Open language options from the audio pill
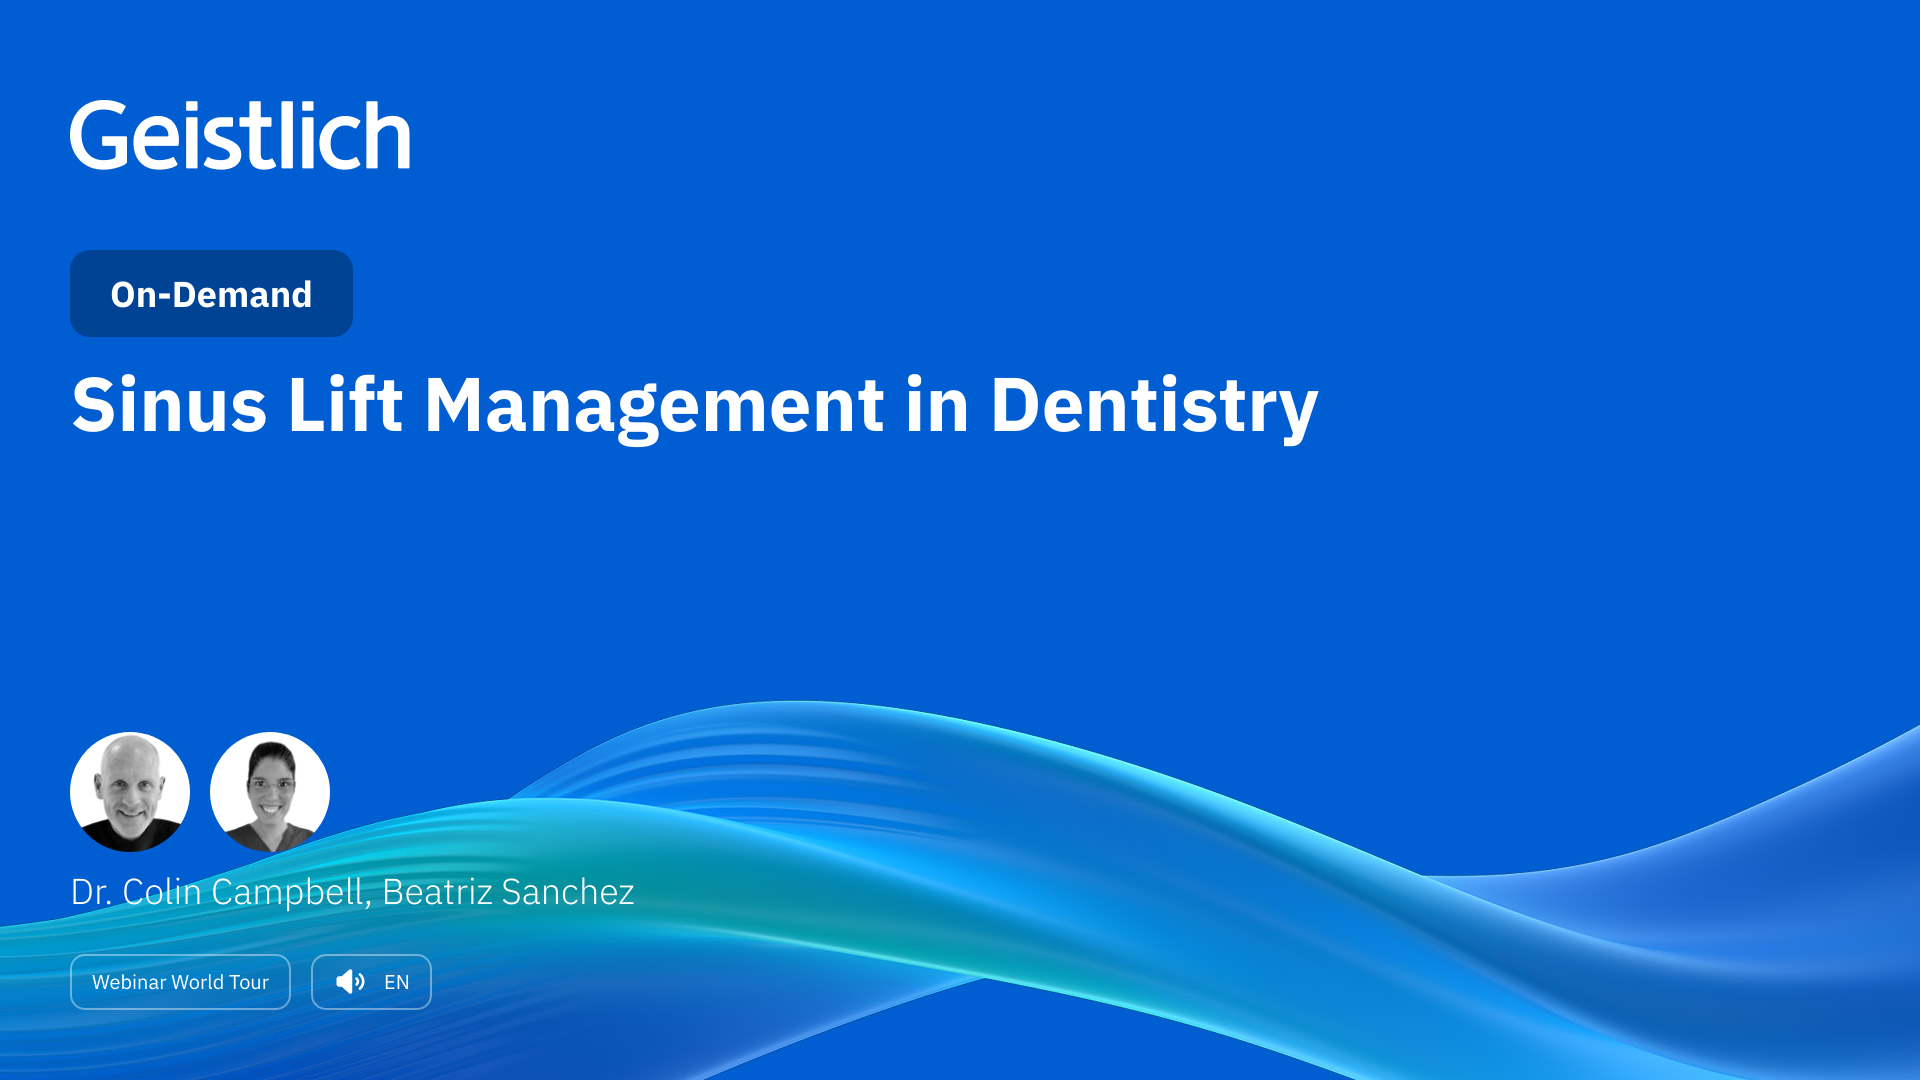 click(371, 982)
